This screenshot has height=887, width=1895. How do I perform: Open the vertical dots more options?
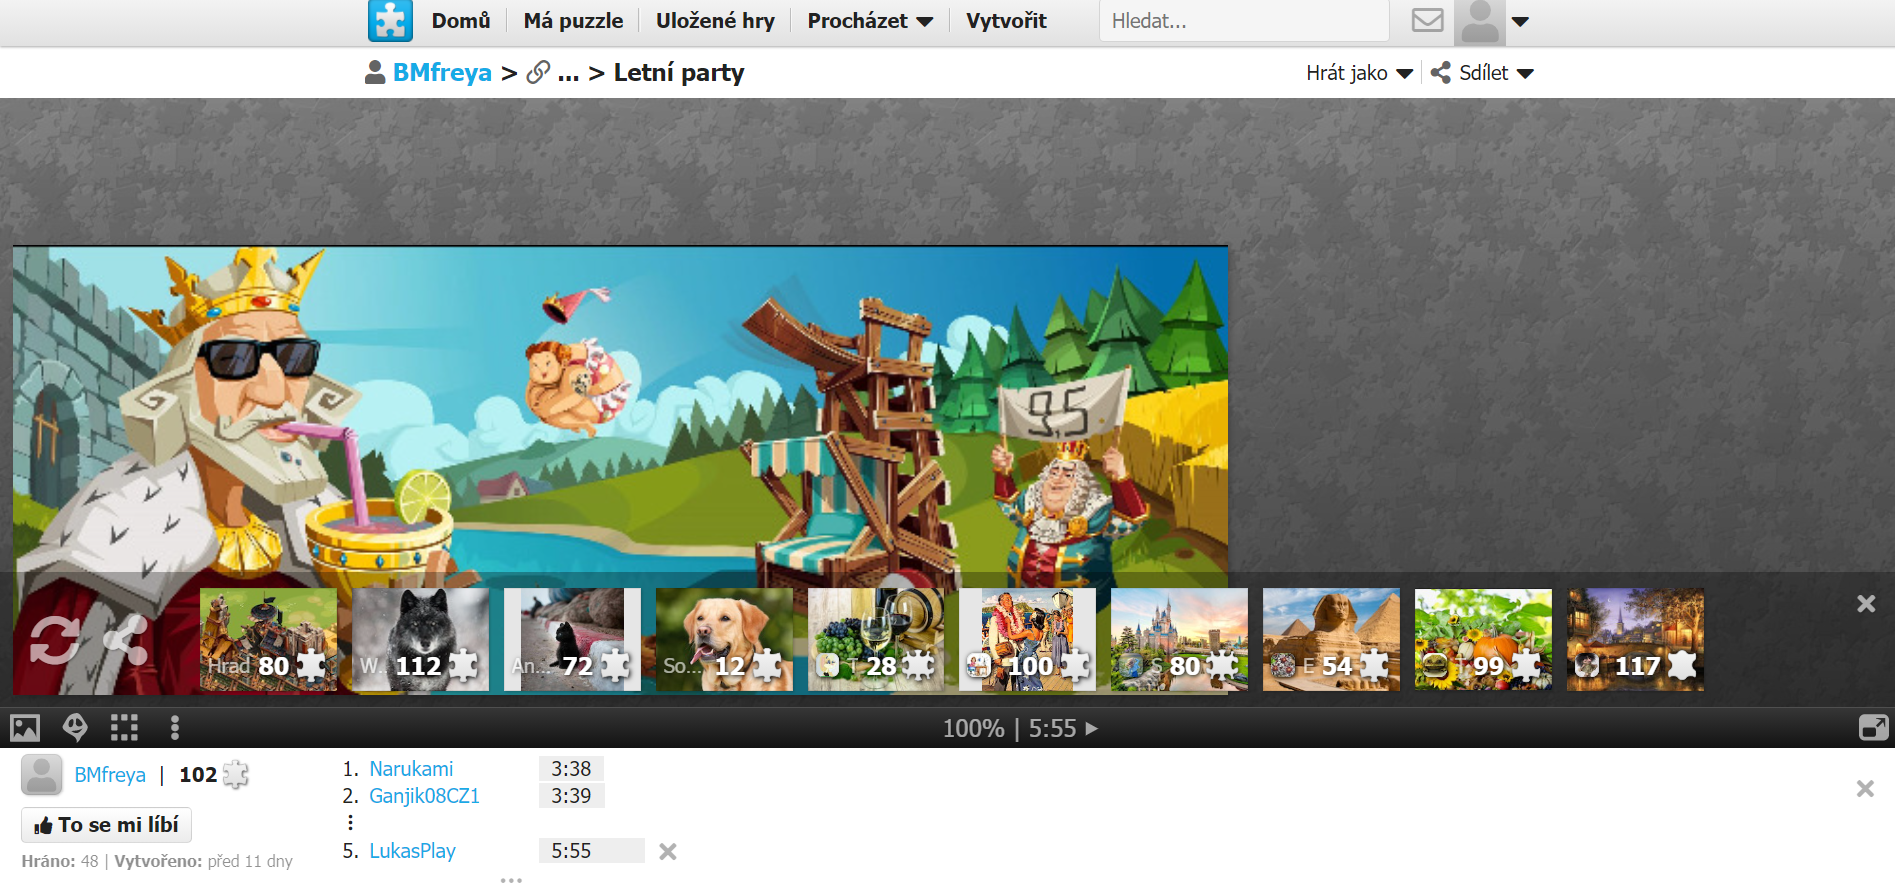175,728
